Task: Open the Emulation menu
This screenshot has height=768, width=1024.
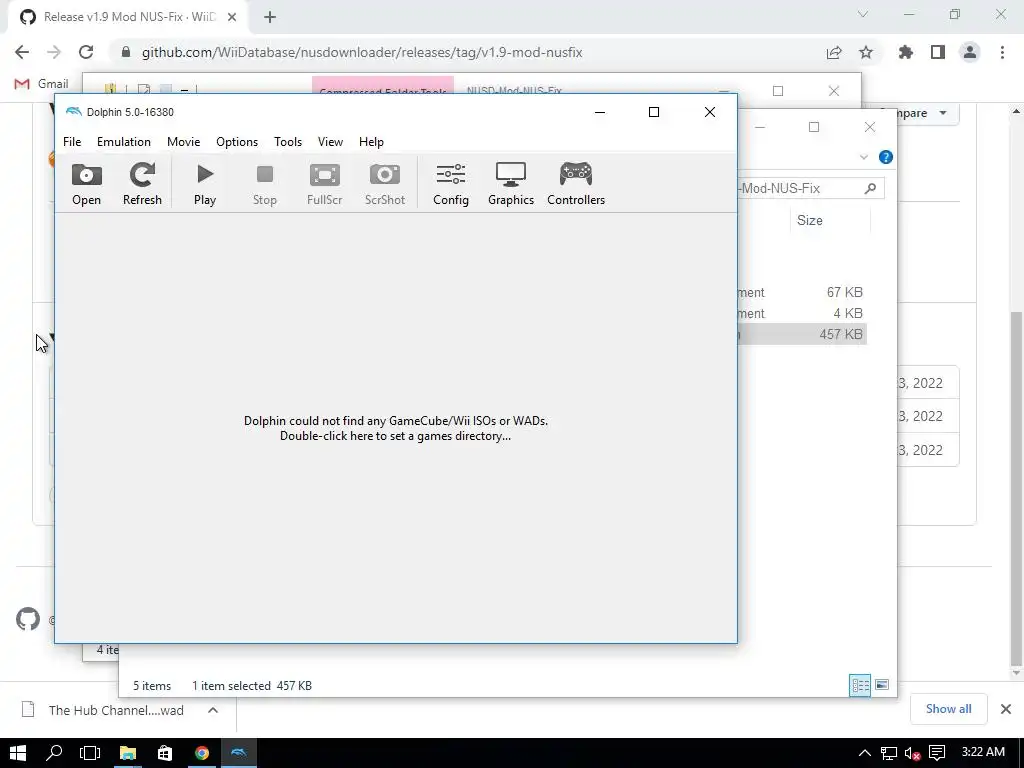Action: click(x=123, y=142)
